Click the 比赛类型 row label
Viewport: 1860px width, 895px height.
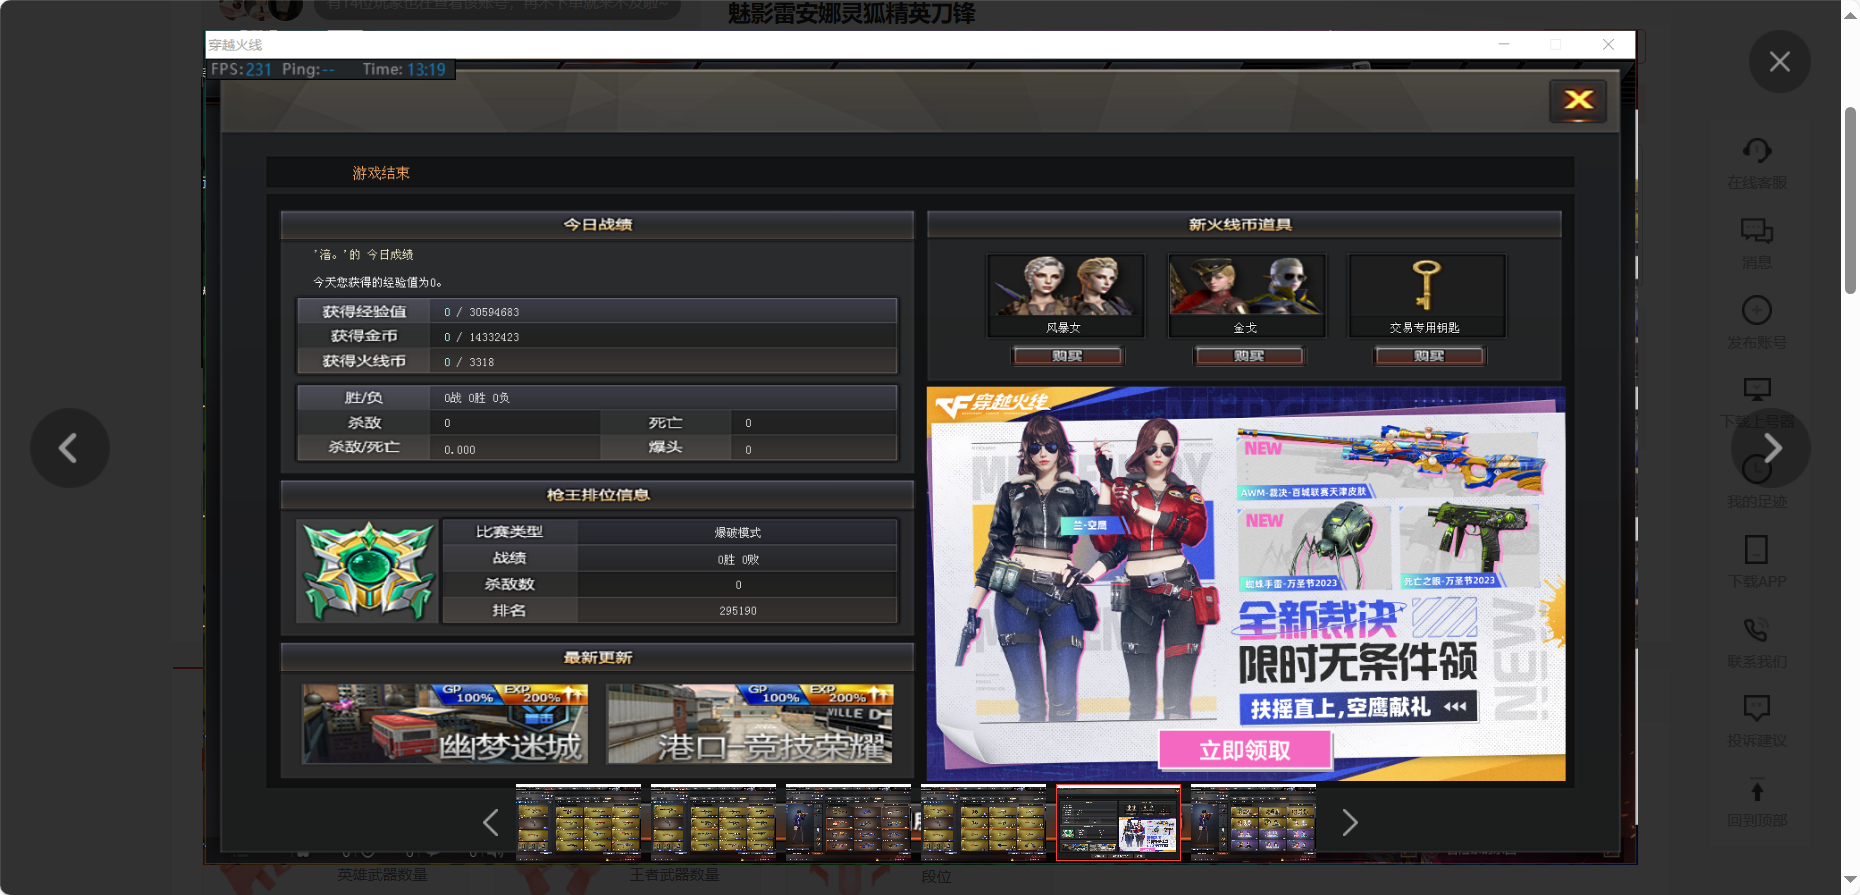(x=509, y=532)
